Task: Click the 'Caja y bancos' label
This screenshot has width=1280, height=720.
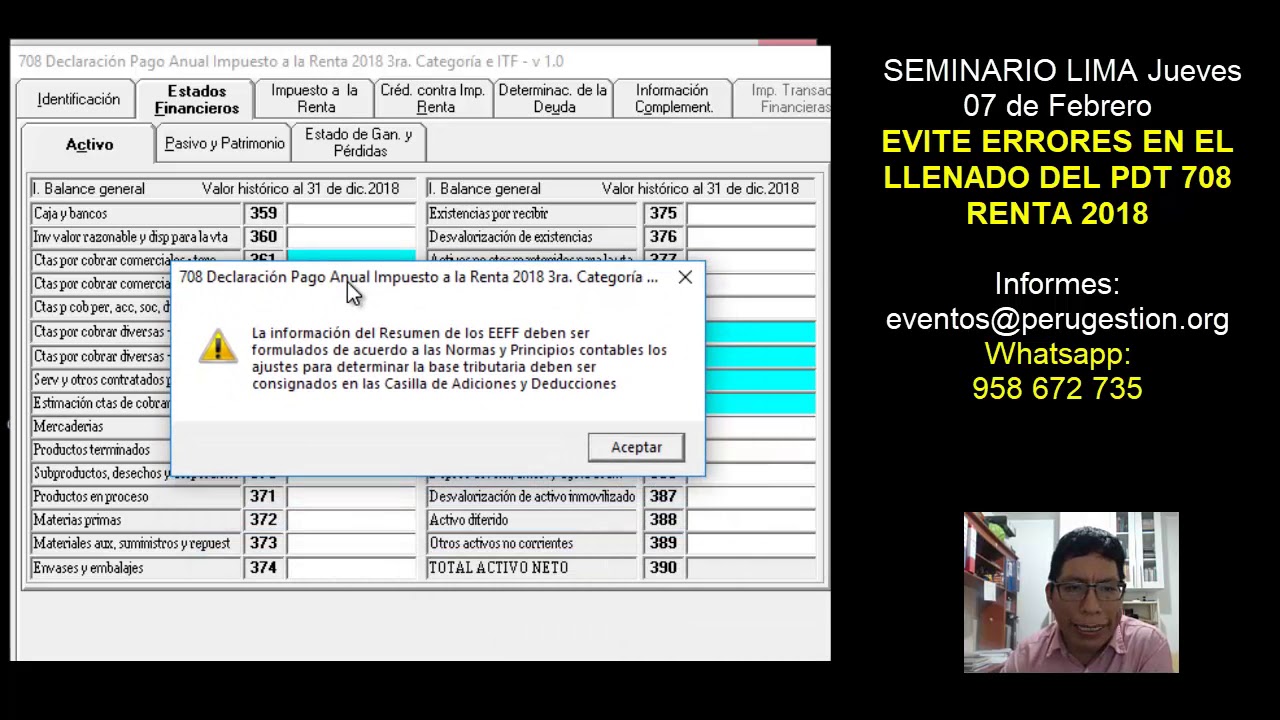Action: click(x=70, y=213)
